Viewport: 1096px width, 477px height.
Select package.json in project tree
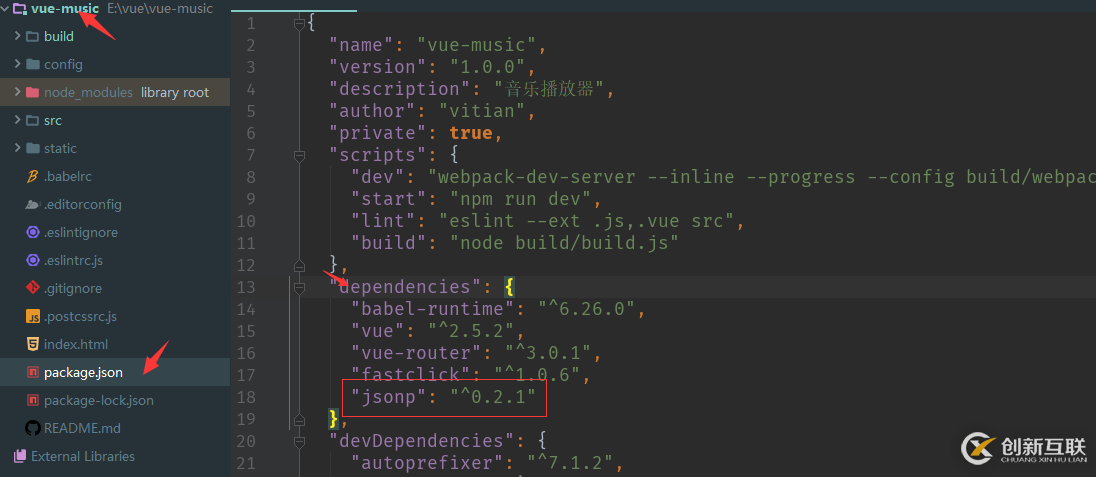pyautogui.click(x=83, y=373)
